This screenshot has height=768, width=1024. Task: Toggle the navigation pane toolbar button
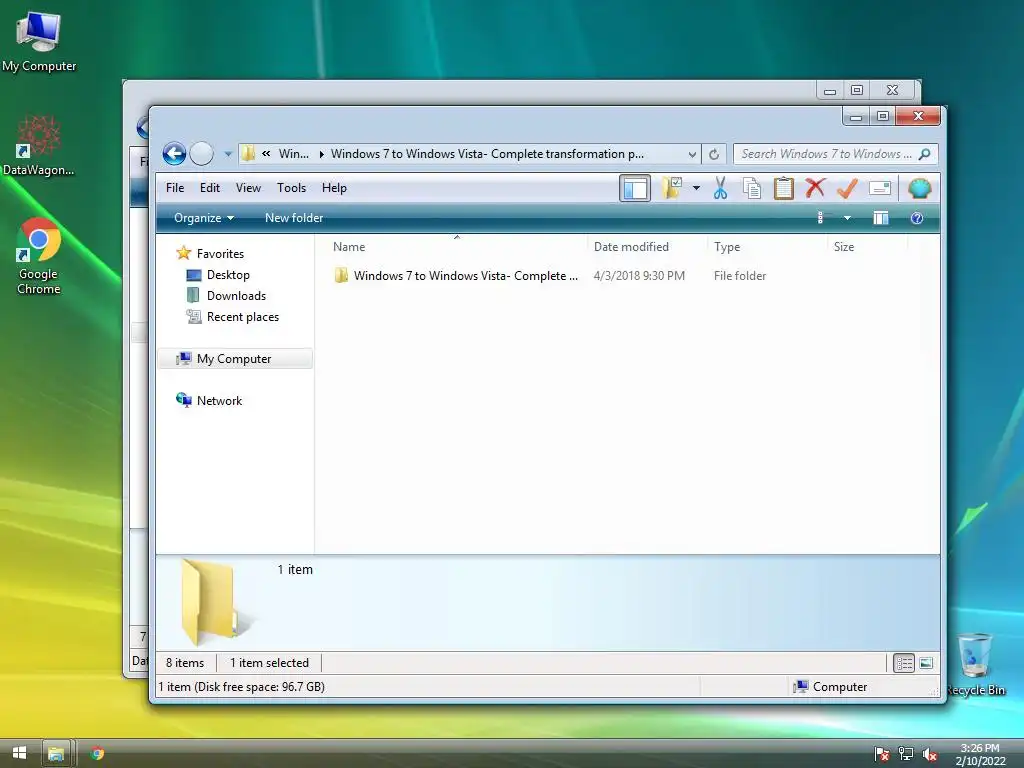pos(635,189)
